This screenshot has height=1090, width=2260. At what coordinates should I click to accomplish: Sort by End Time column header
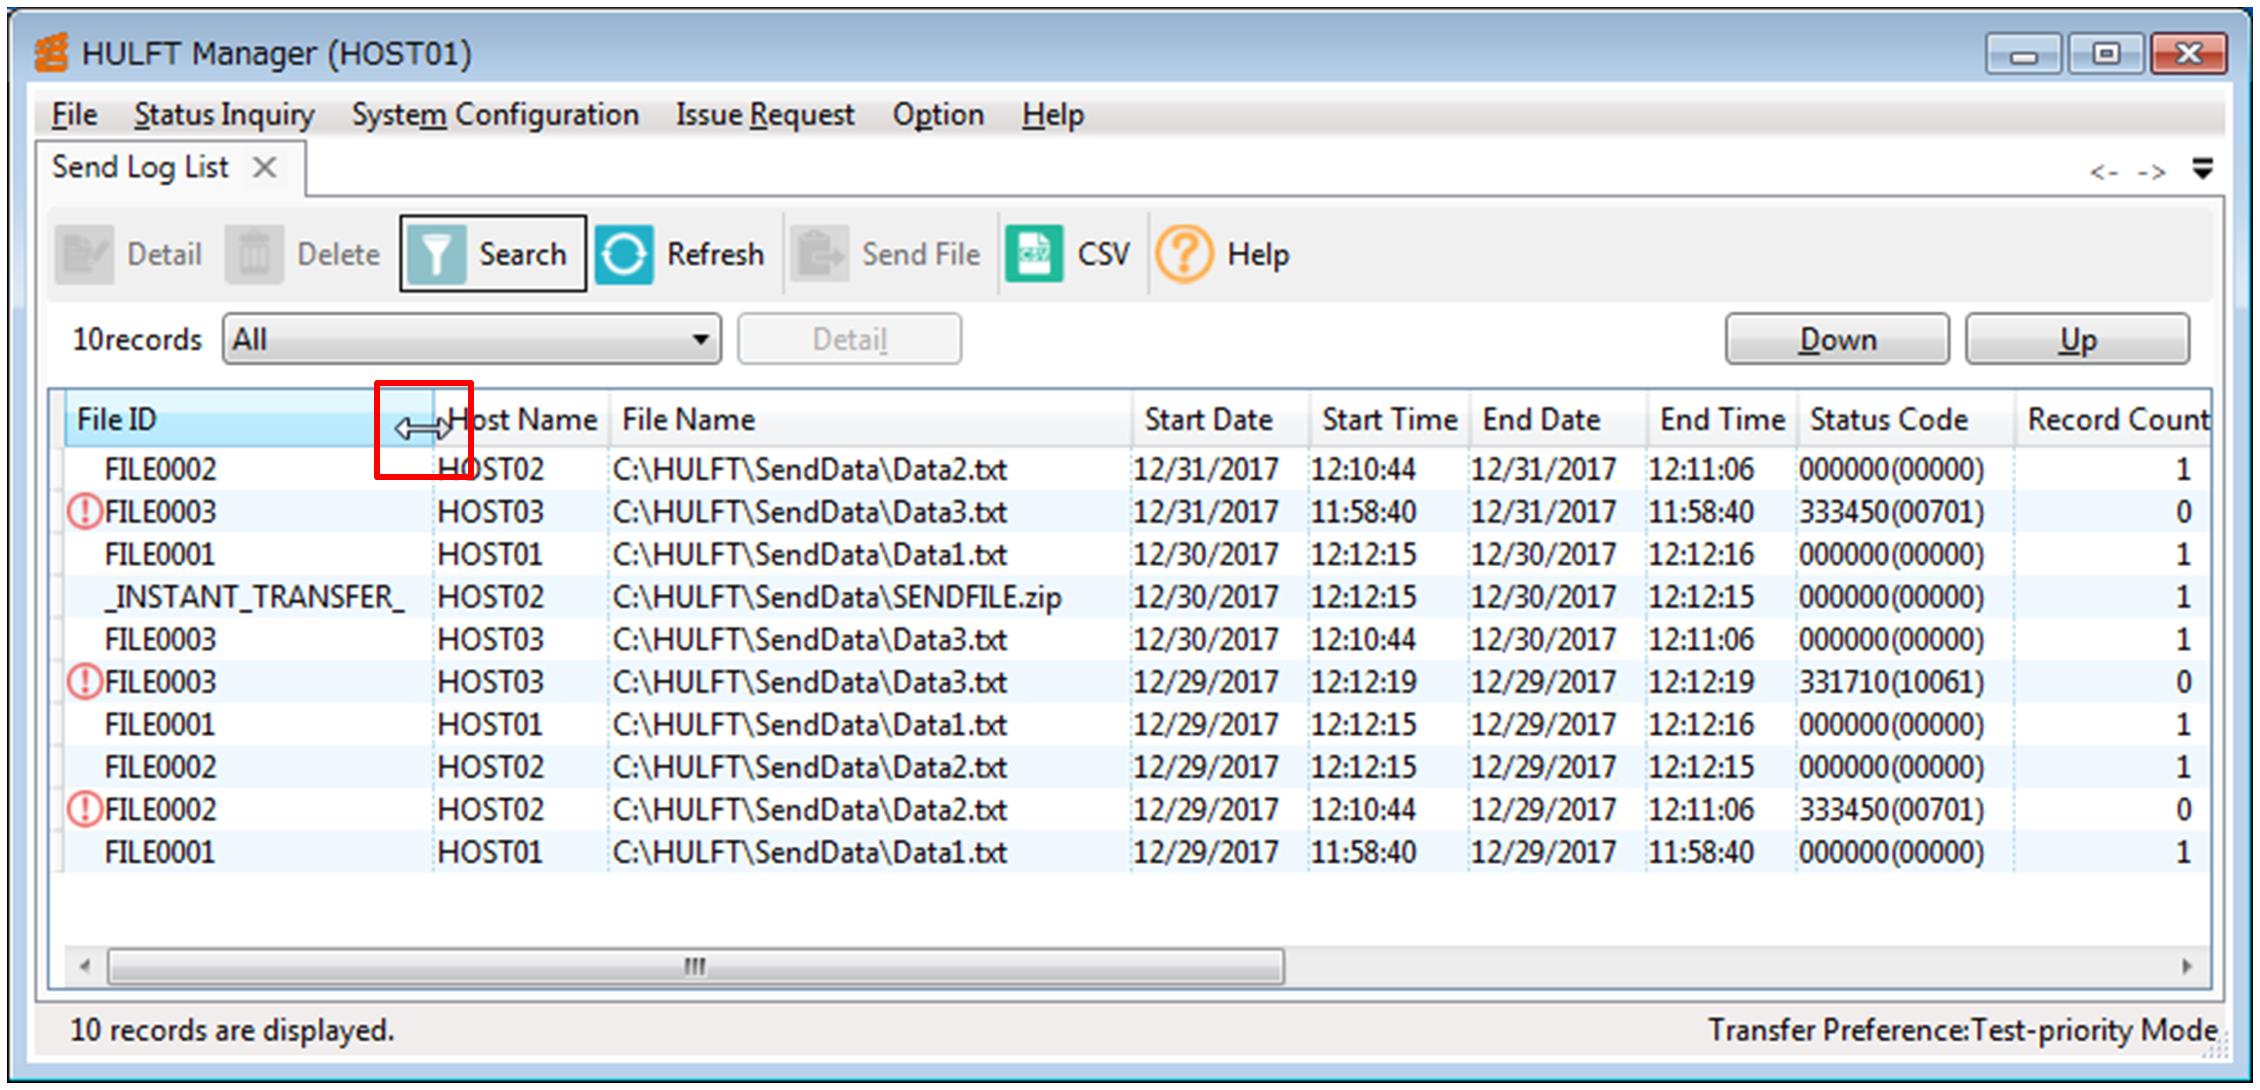1722,420
